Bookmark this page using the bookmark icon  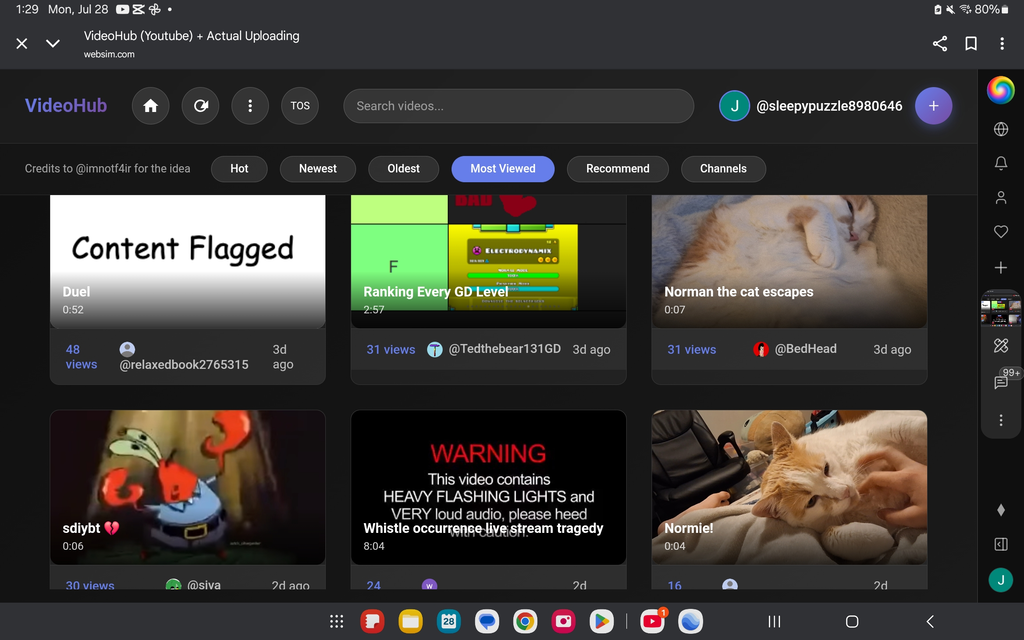968,44
